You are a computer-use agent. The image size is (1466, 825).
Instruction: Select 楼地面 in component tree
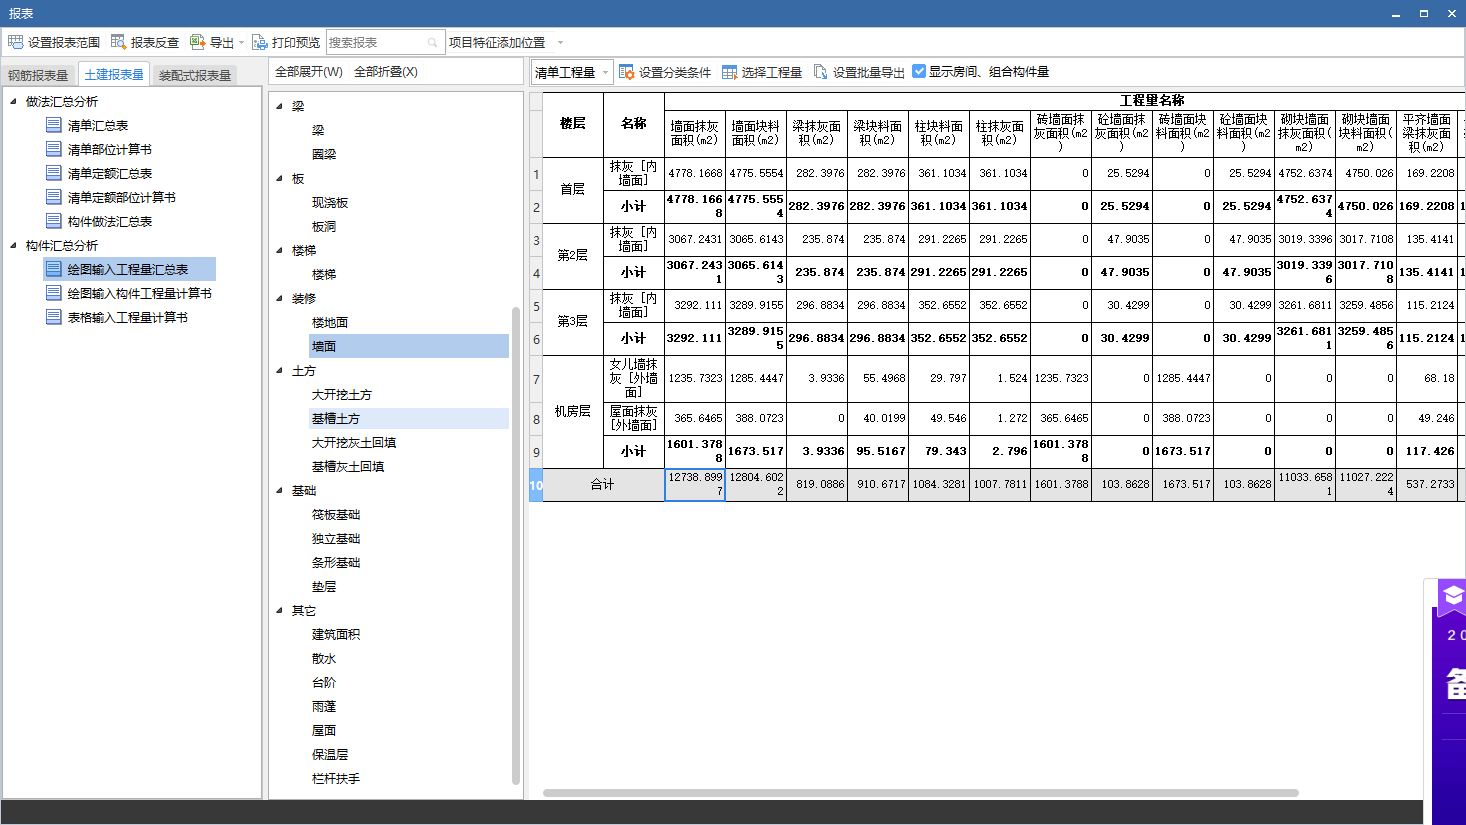[330, 322]
